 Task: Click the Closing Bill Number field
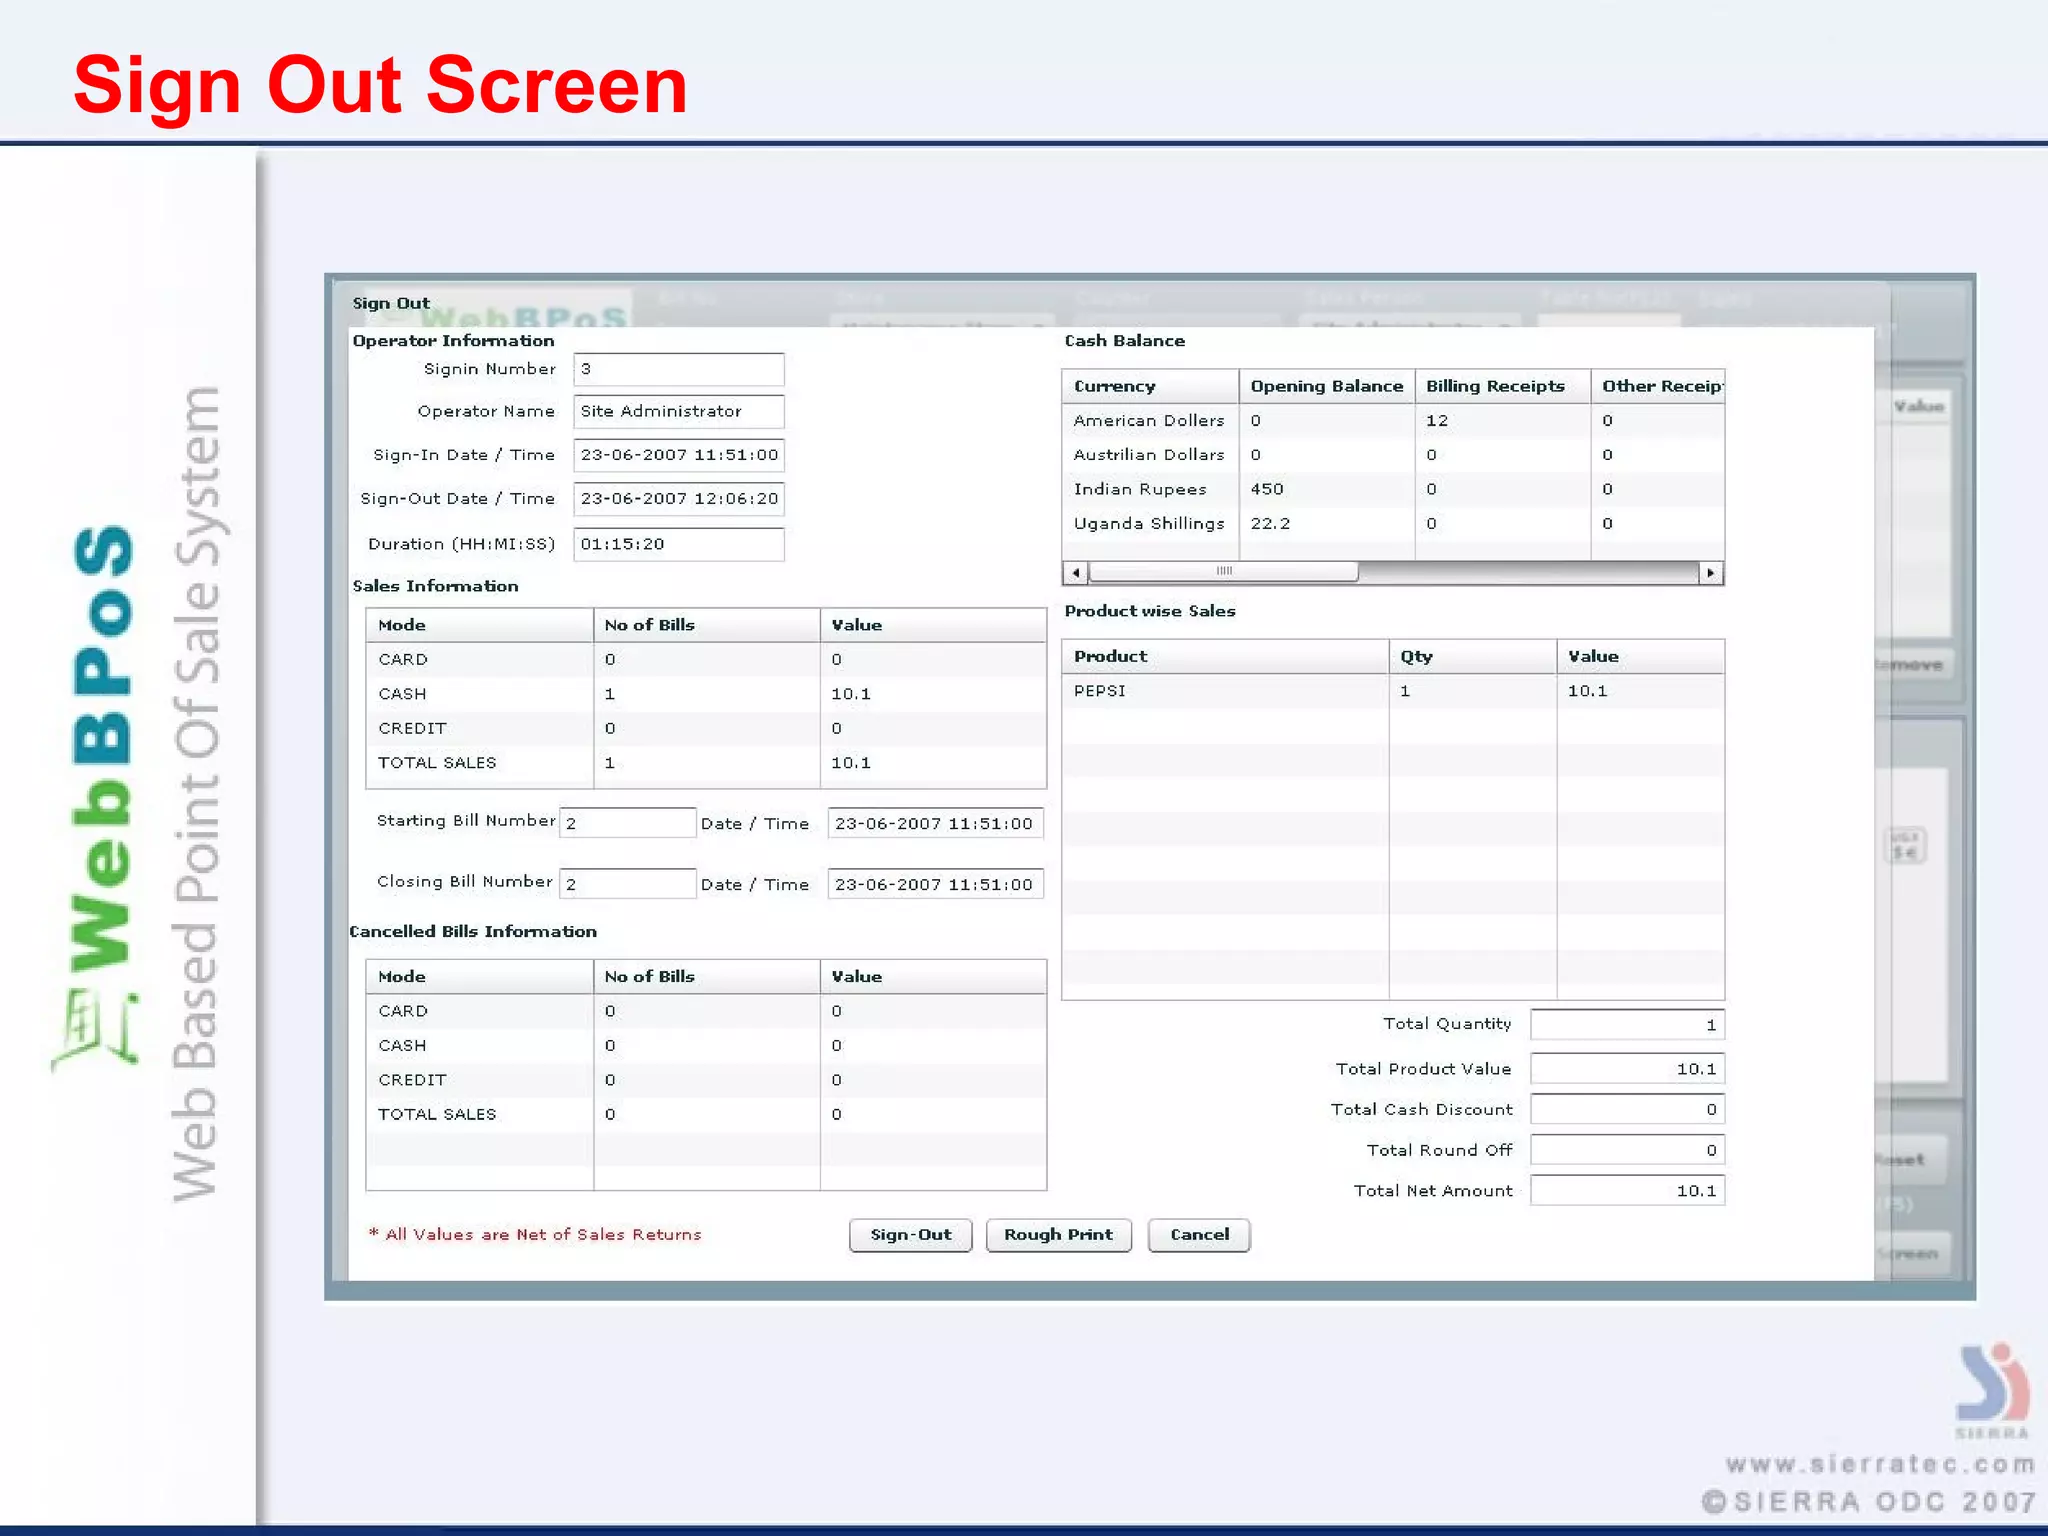628,884
